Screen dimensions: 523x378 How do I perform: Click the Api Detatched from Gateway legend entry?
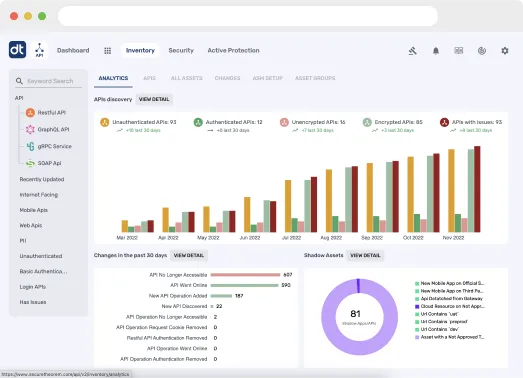pyautogui.click(x=449, y=299)
